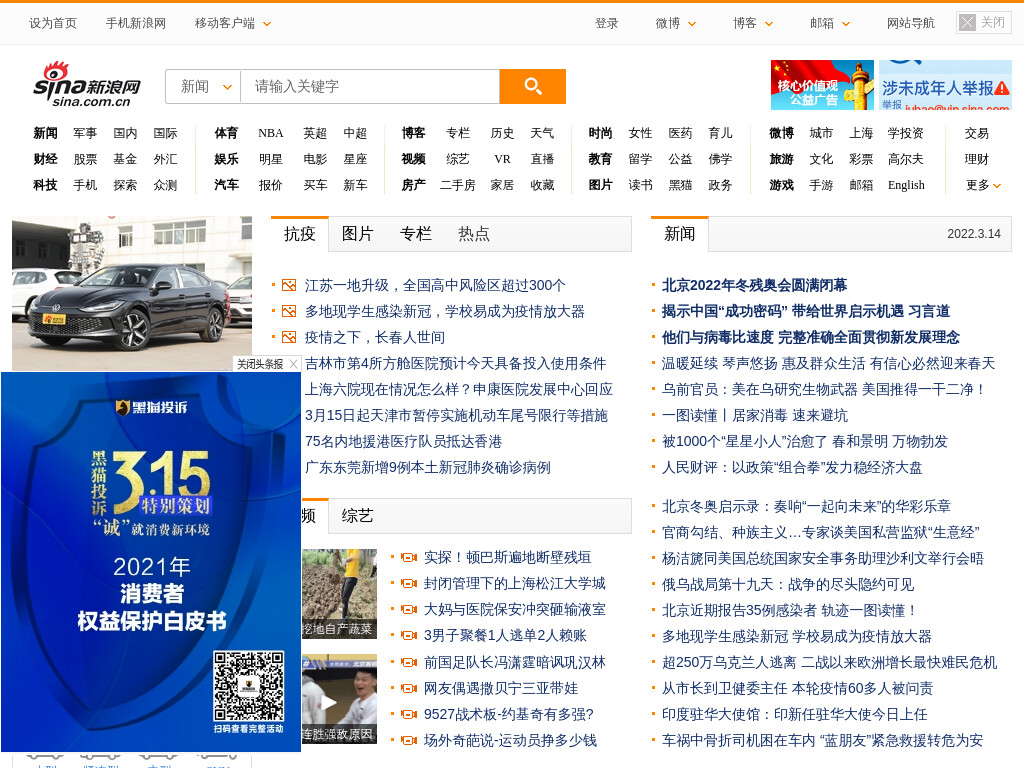
Task: Click 二手房 navigation link
Action: coord(457,185)
